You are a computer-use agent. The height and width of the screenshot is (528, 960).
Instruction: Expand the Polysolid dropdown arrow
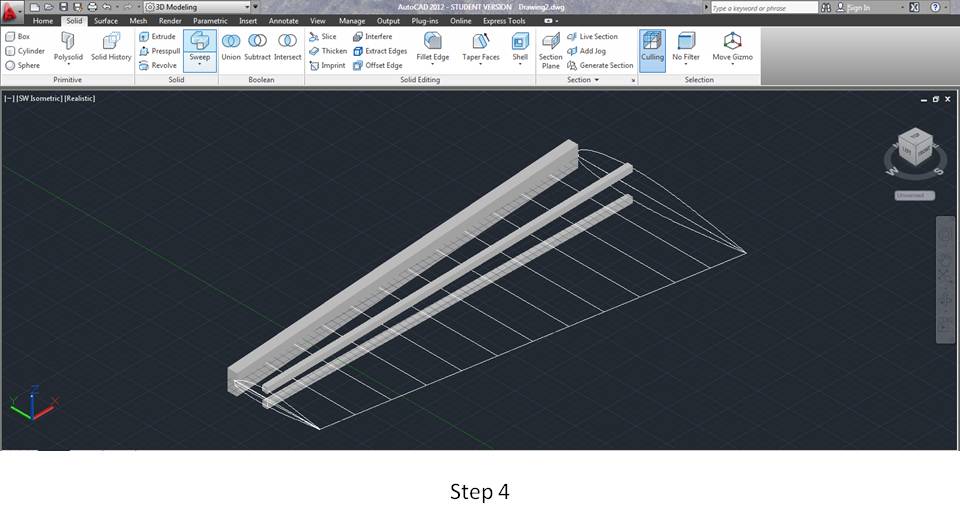click(68, 64)
